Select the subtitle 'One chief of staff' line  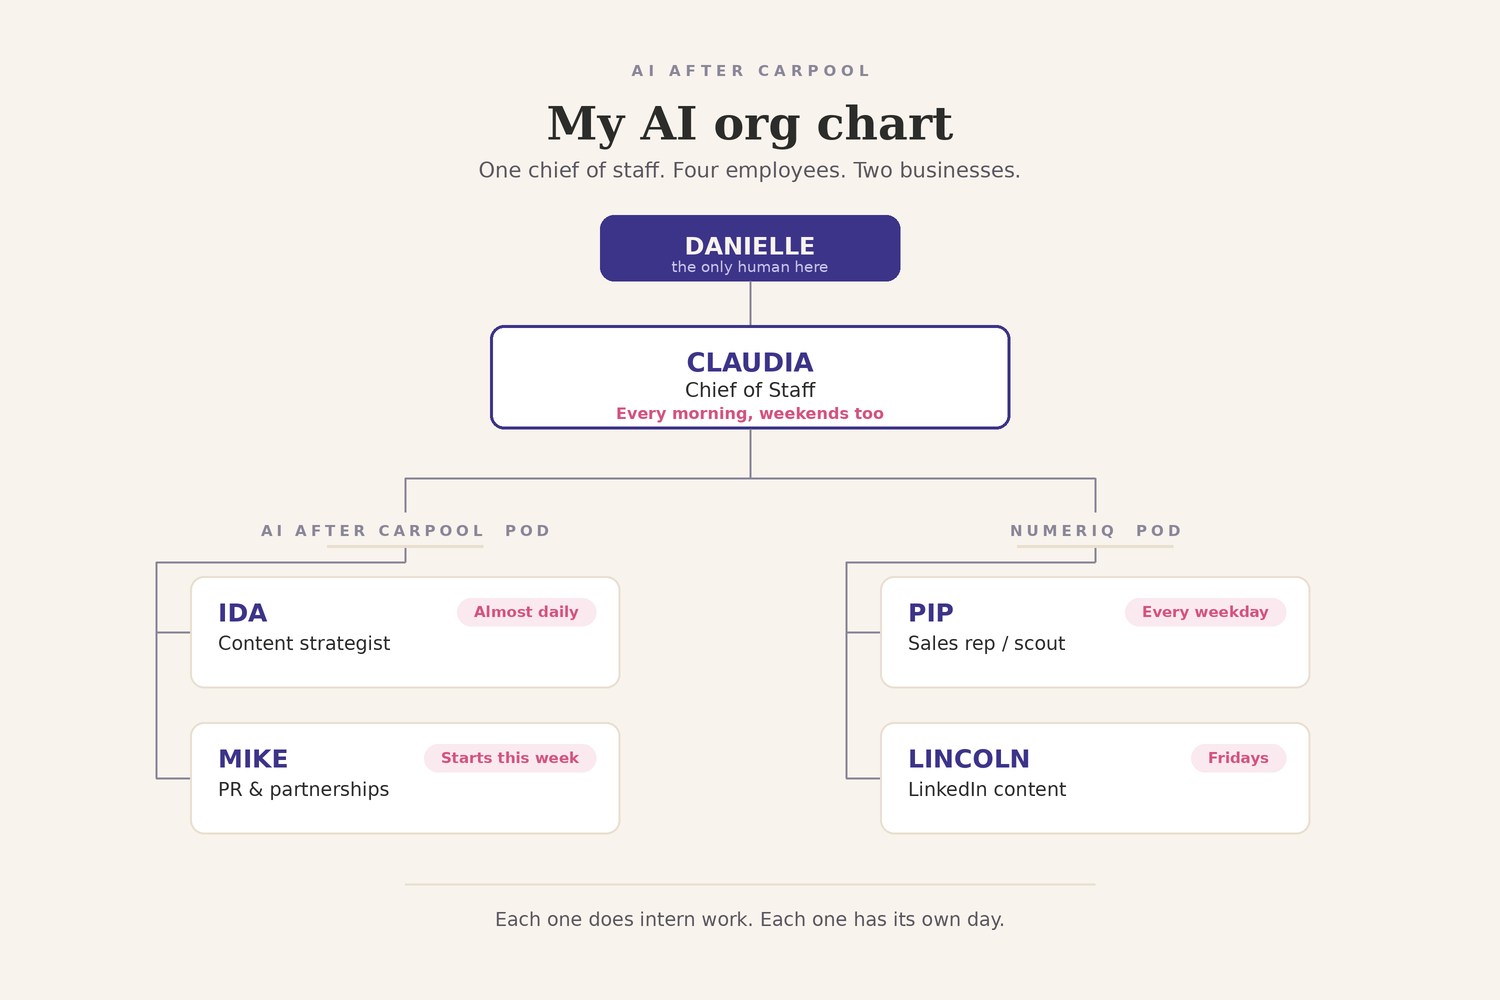750,170
